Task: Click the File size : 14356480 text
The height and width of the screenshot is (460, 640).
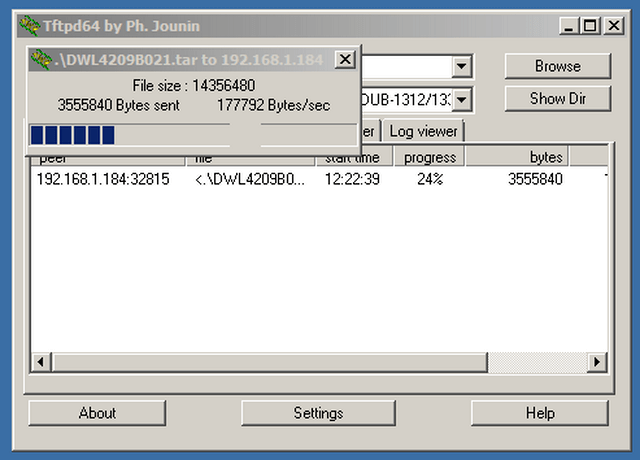Action: (x=194, y=86)
